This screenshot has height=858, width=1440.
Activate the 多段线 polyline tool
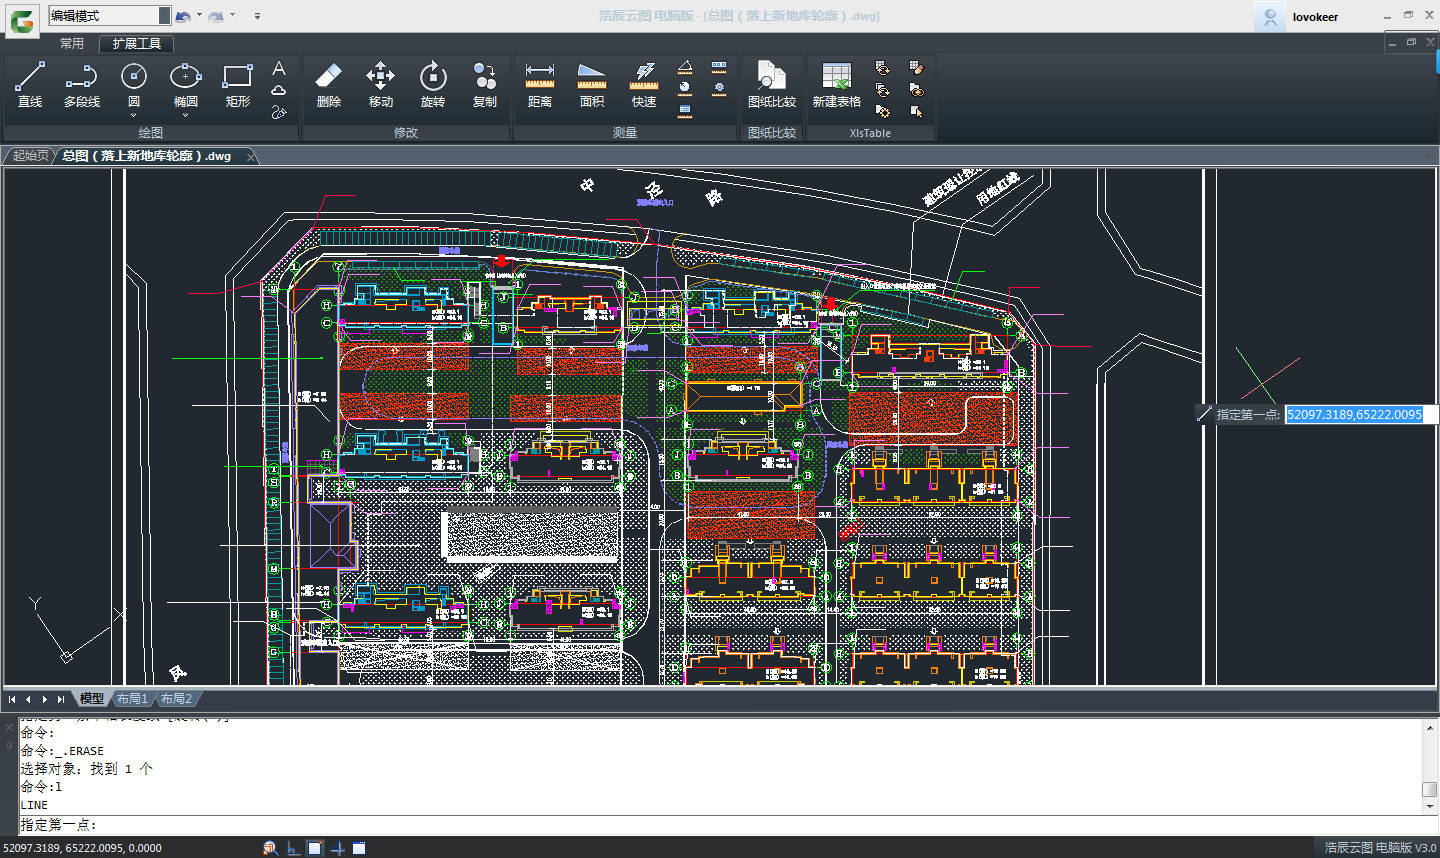(x=80, y=85)
